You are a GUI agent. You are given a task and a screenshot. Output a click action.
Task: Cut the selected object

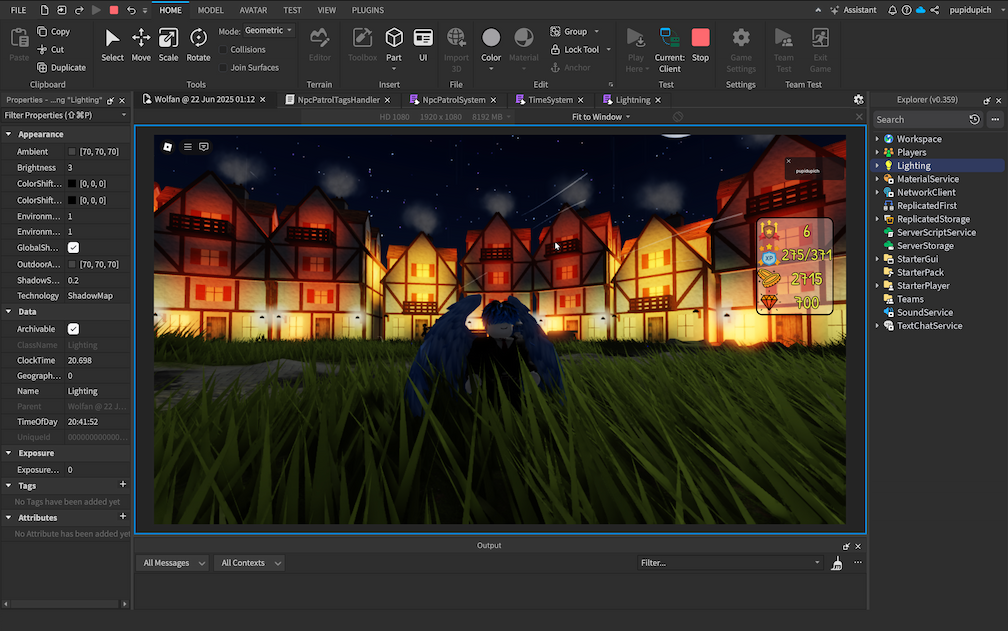coord(51,49)
